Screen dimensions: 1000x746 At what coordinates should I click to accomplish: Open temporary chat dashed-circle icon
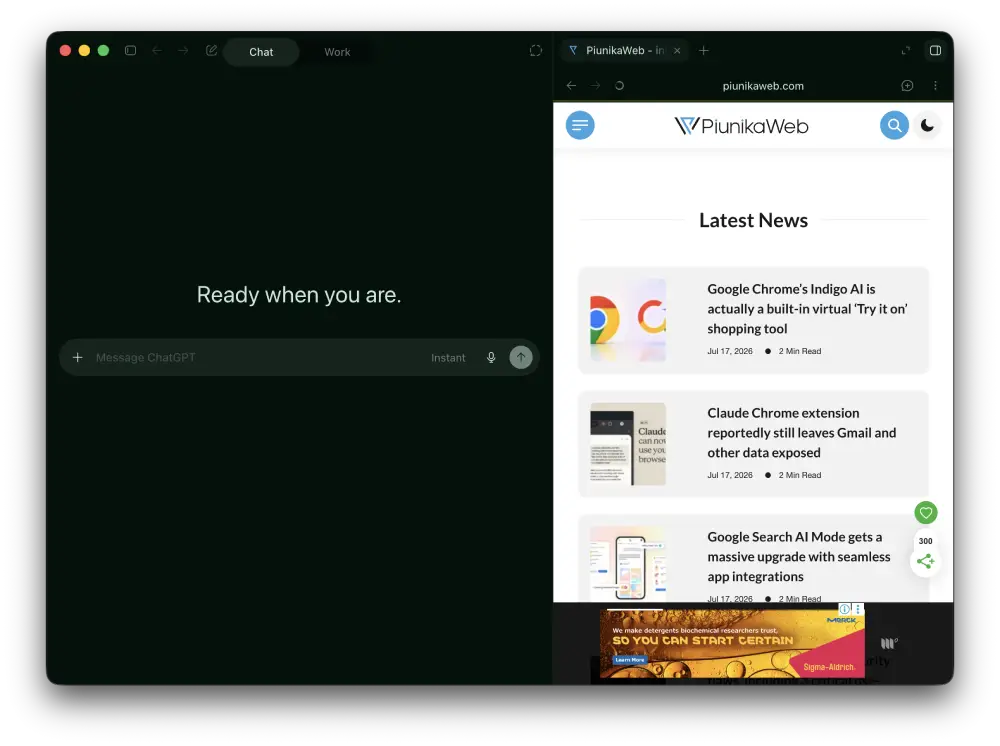click(536, 50)
